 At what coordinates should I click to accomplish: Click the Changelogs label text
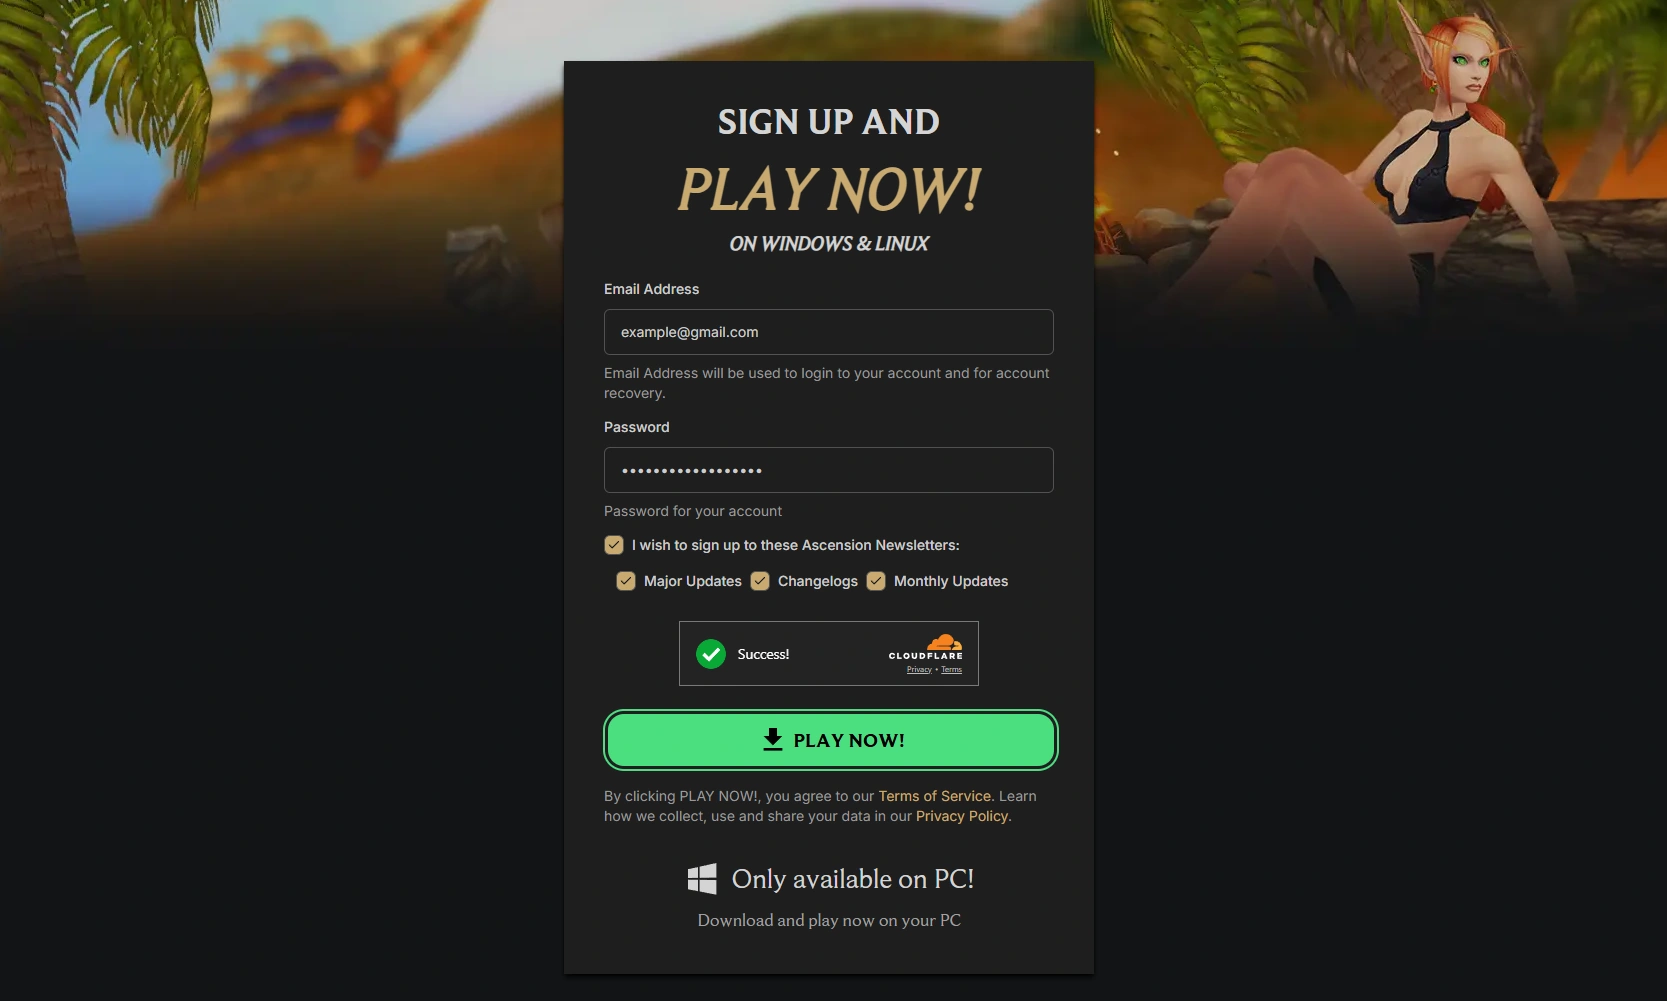pyautogui.click(x=818, y=581)
